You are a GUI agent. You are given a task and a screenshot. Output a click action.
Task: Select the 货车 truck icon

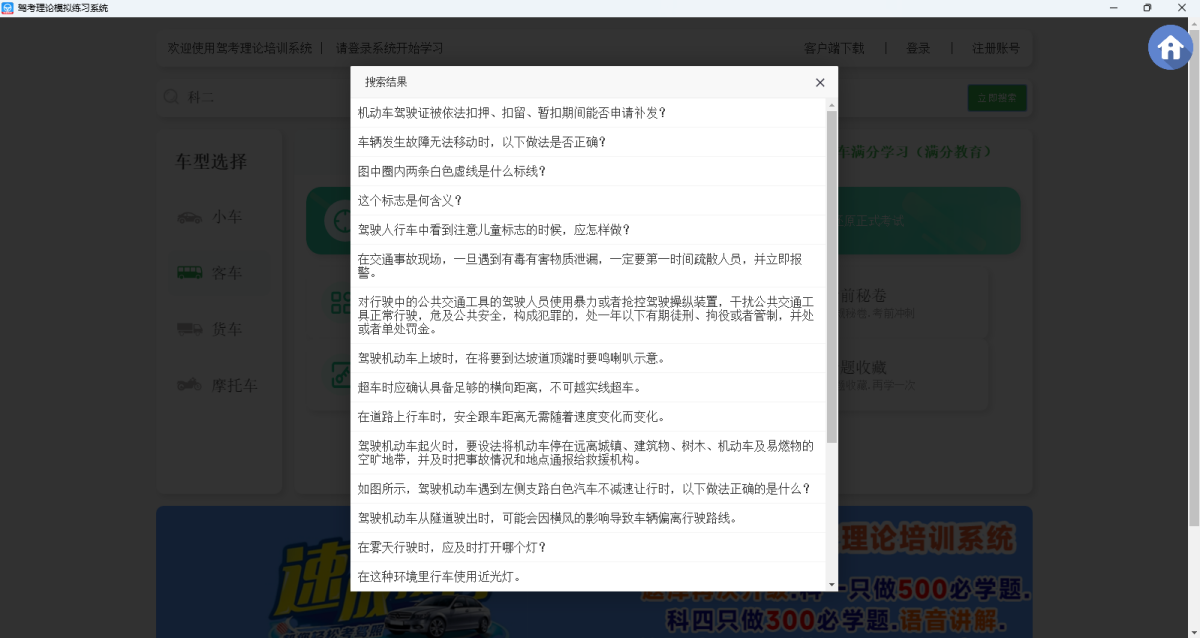pos(189,328)
